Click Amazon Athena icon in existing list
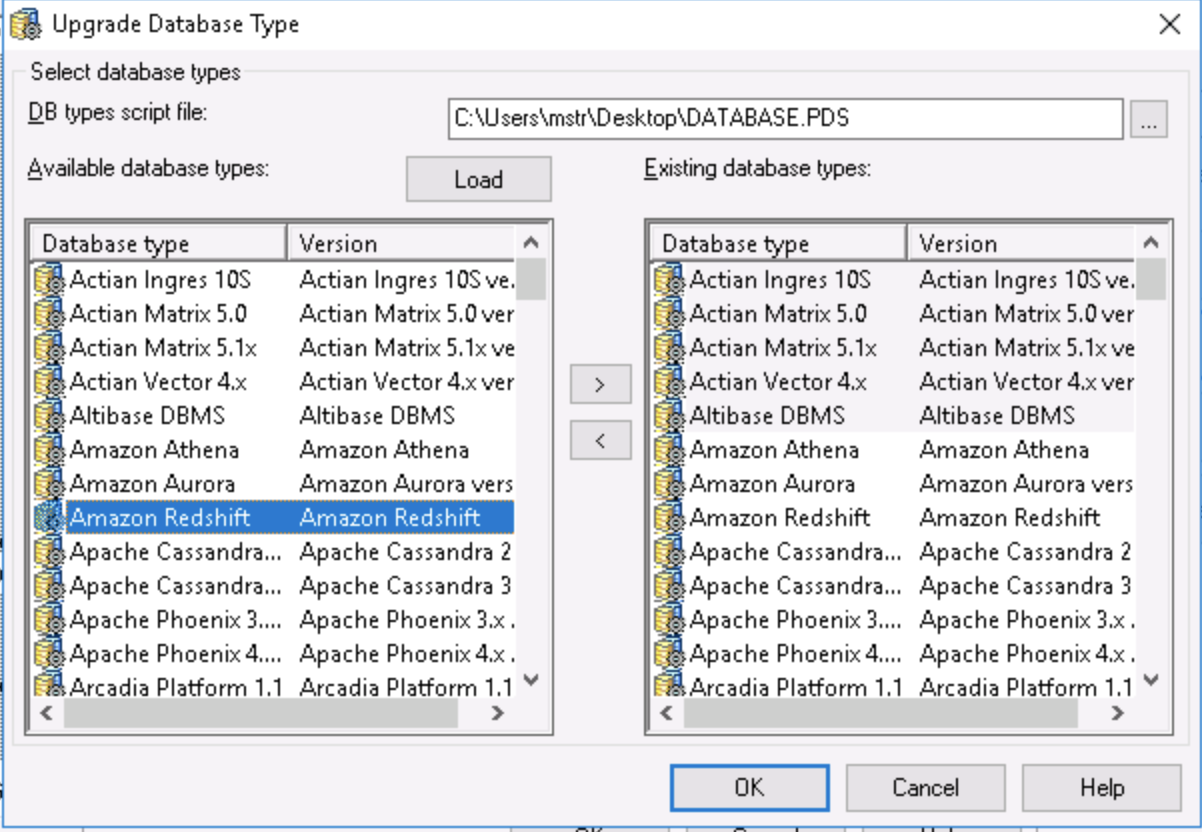 pos(670,449)
